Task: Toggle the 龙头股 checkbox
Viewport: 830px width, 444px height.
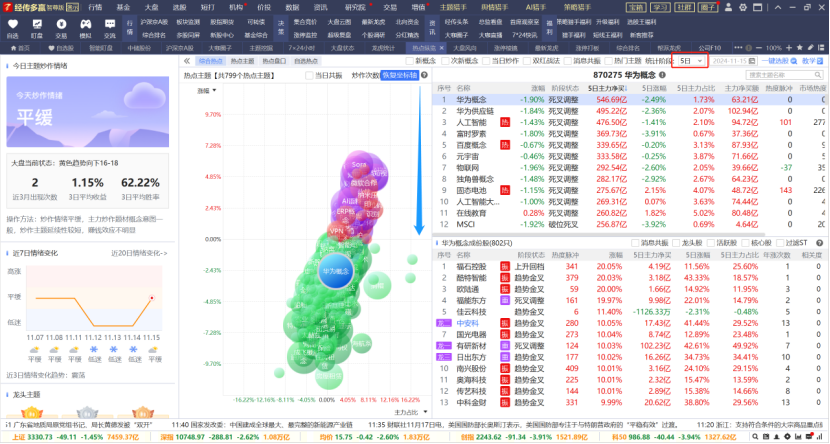Action: (x=676, y=243)
